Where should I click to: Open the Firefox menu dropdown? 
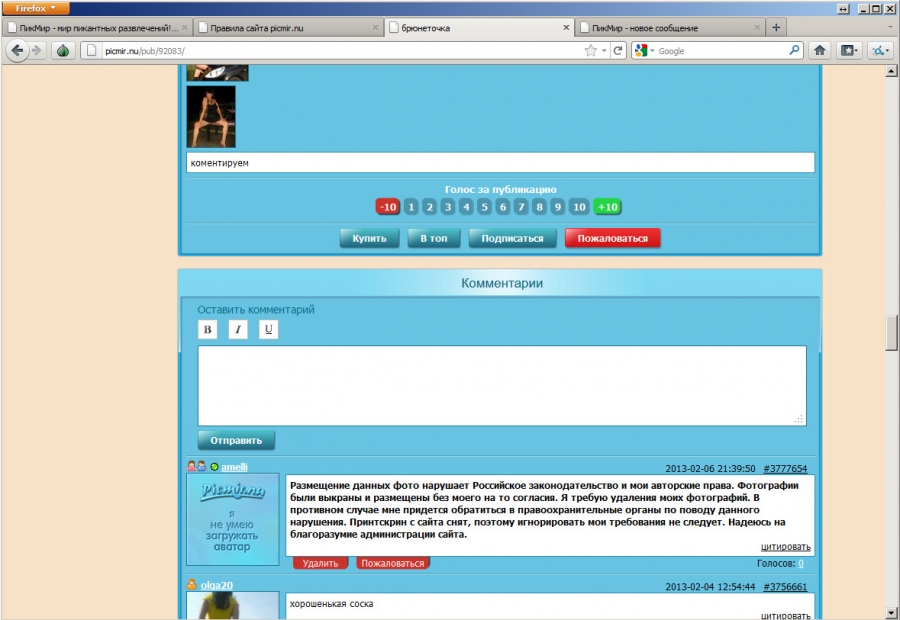36,8
